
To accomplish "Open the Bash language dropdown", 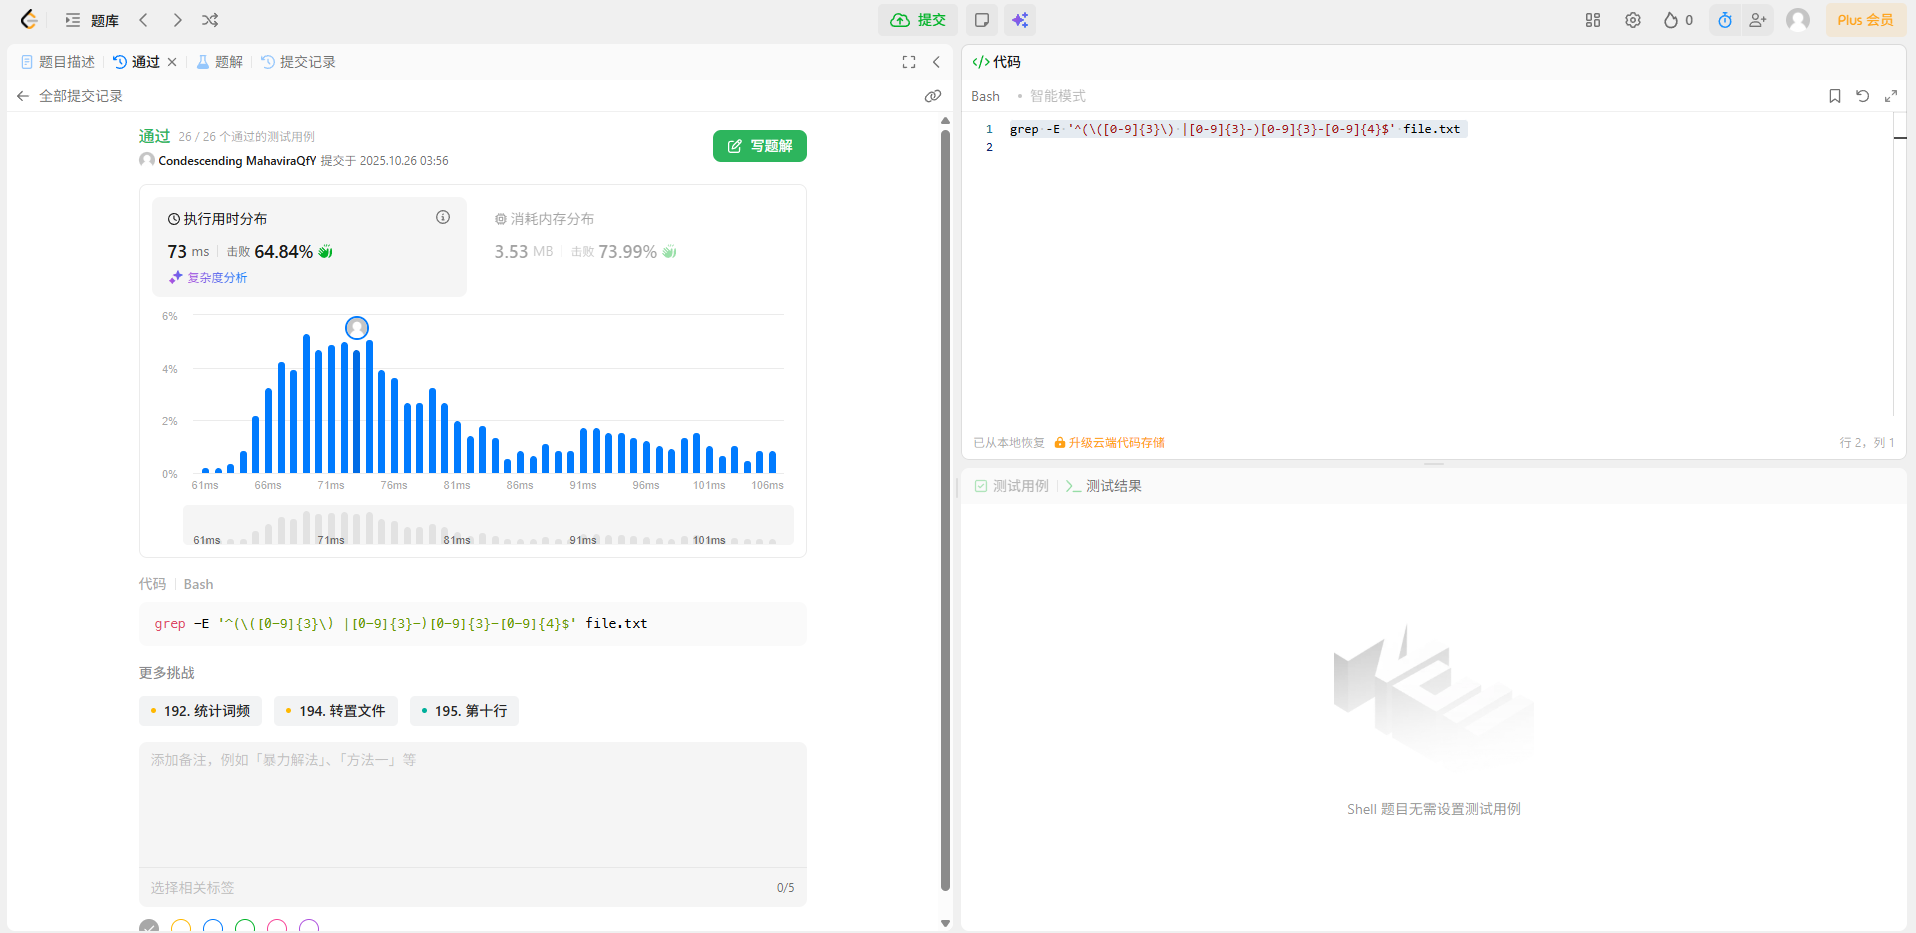I will 985,96.
